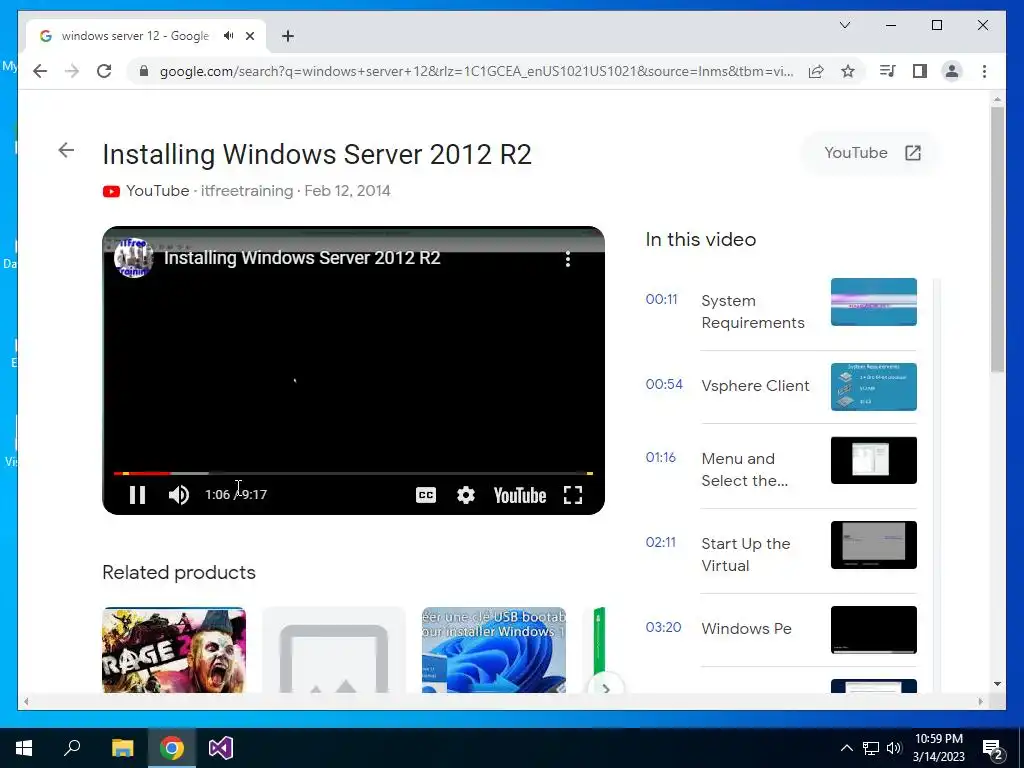
Task: Open Windows Start menu
Action: pos(24,748)
